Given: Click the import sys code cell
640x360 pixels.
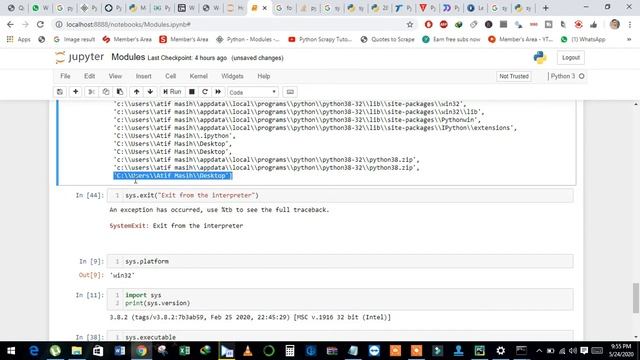Looking at the screenshot, I should [340, 299].
